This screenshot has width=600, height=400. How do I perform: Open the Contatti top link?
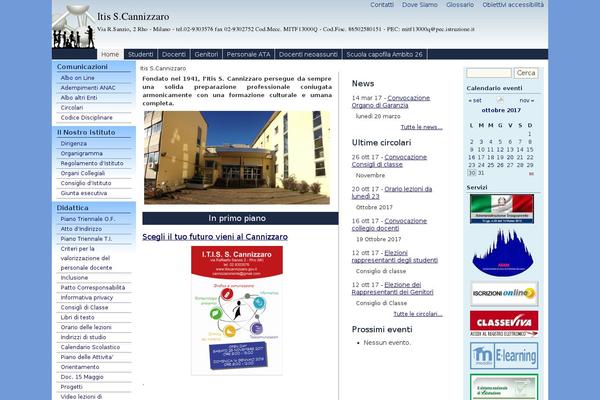(x=382, y=5)
